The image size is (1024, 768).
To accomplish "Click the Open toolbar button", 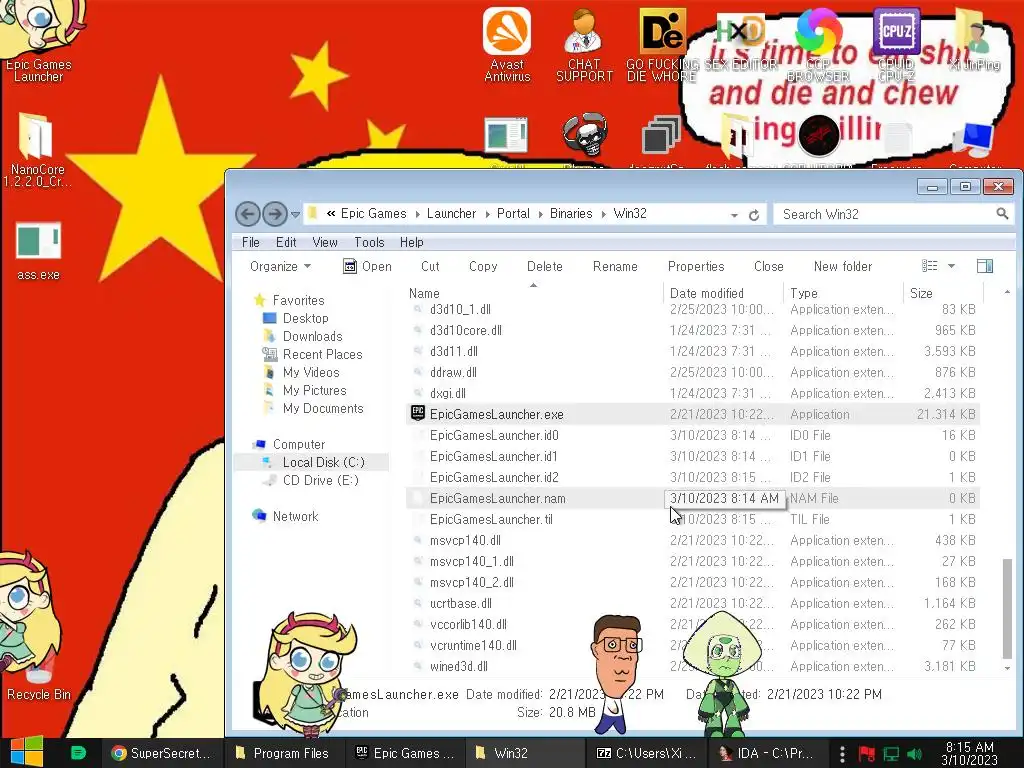I will [368, 266].
